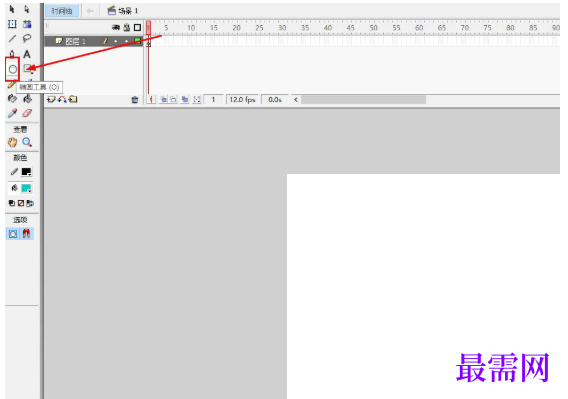This screenshot has height=399, width=568.
Task: Collapse the 时间轴 timeline panel button
Action: click(62, 11)
